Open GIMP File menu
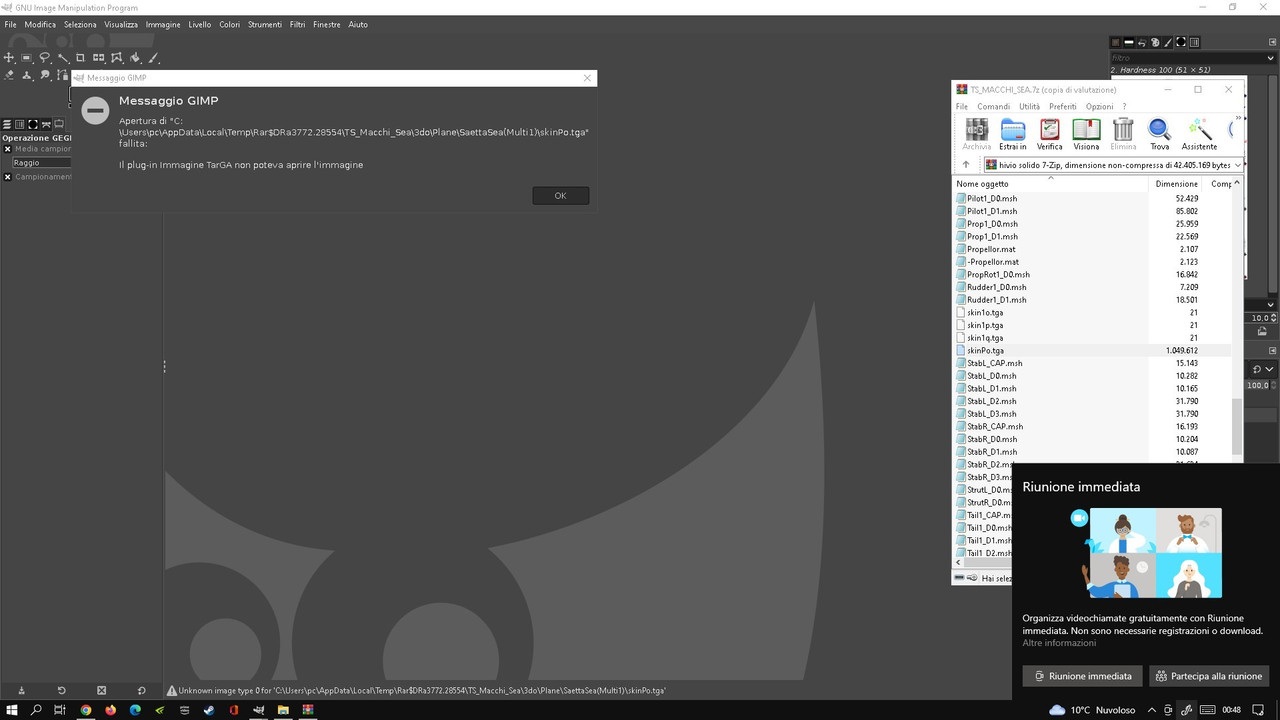1280x720 pixels. click(10, 24)
